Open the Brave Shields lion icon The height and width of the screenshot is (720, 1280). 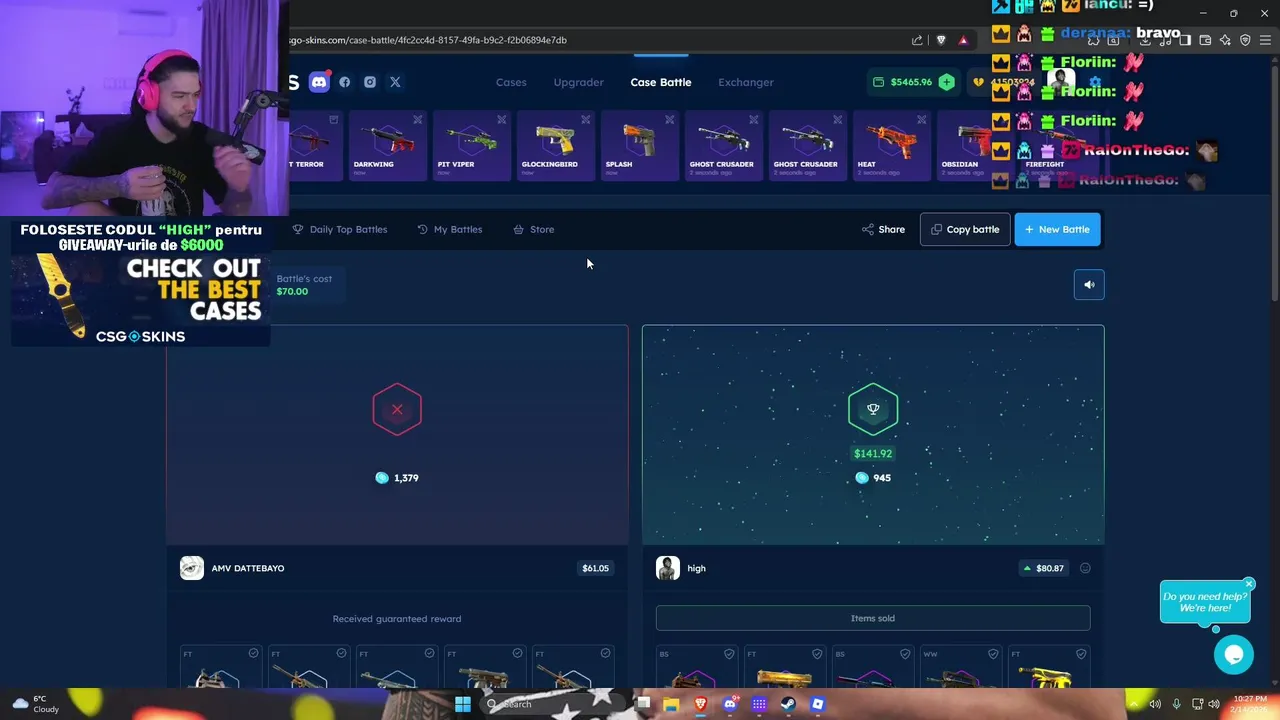941,40
